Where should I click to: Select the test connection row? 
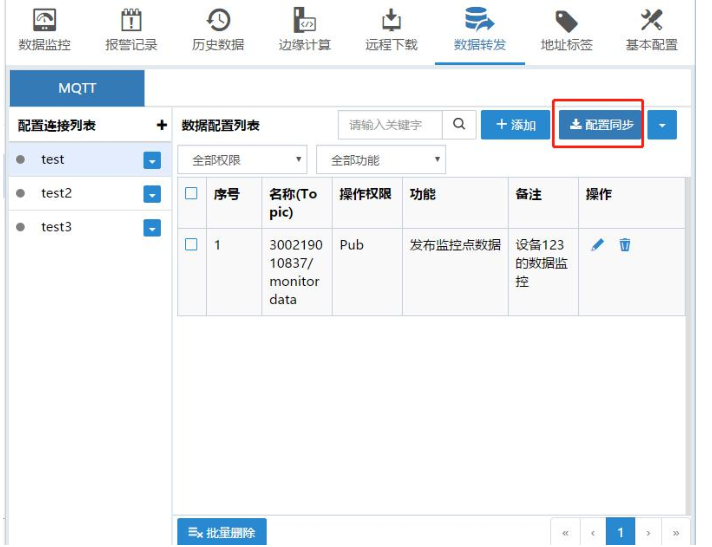point(90,160)
